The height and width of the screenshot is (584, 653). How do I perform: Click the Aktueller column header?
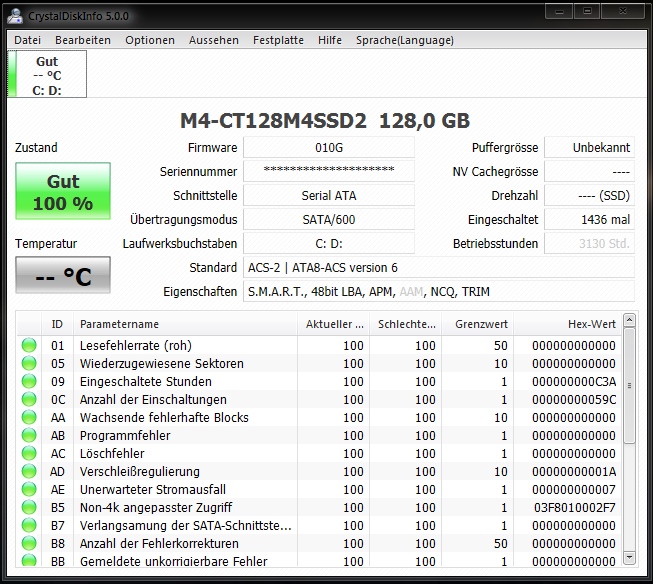click(x=334, y=324)
